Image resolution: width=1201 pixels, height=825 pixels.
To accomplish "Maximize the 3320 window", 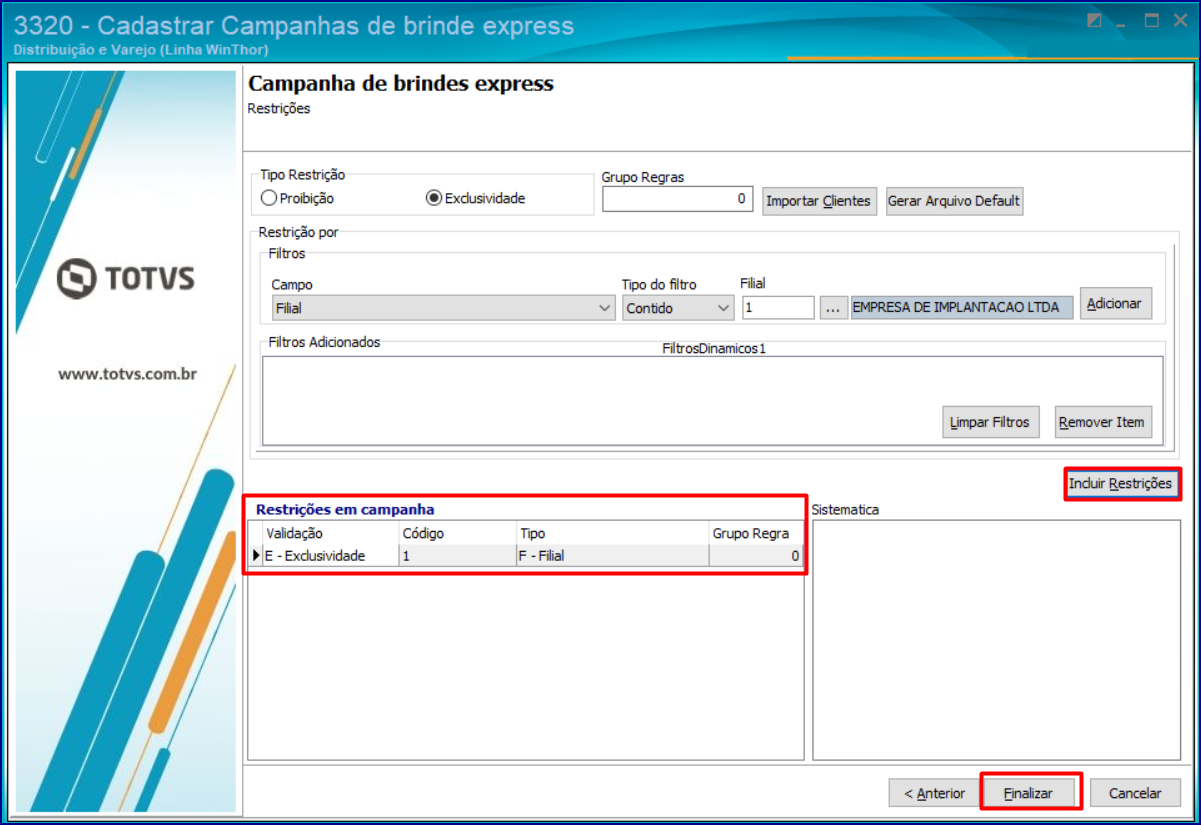I will pyautogui.click(x=1152, y=21).
